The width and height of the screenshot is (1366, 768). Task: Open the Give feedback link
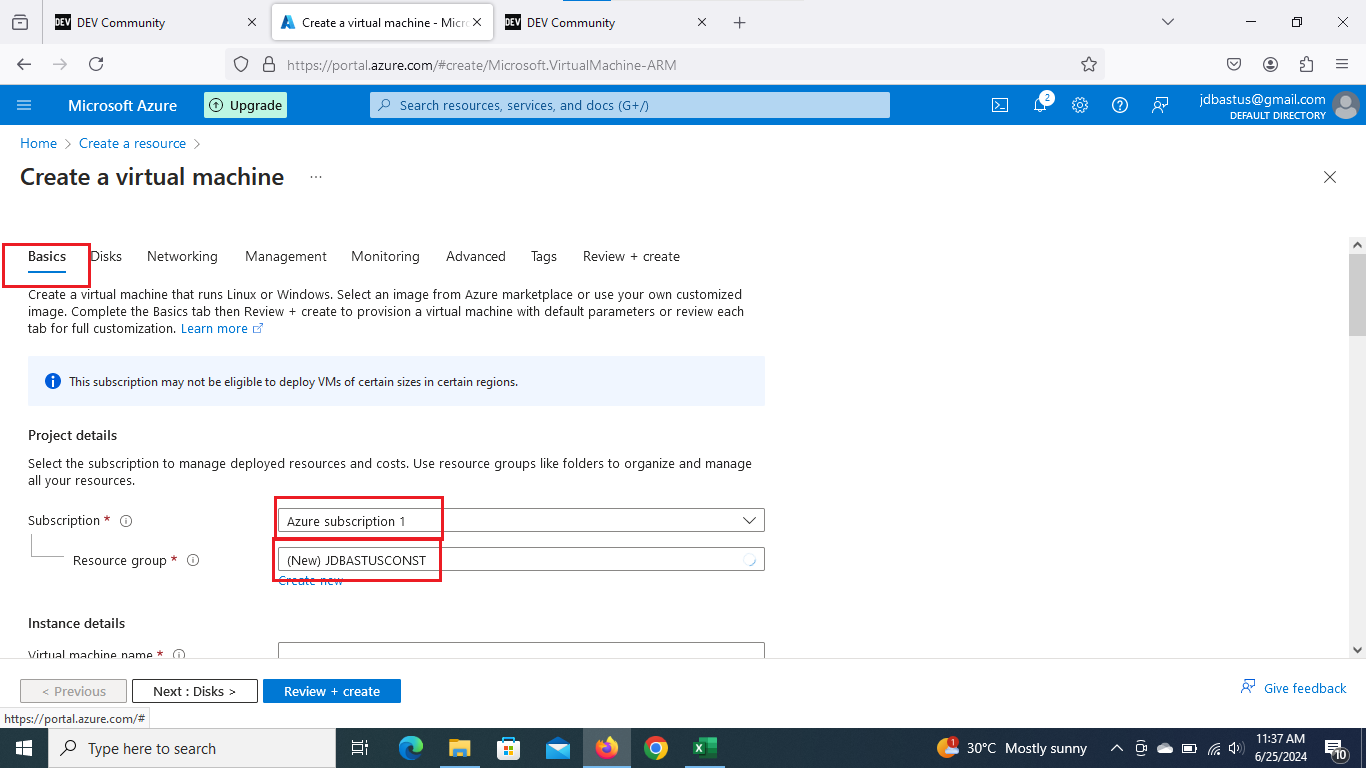1294,688
